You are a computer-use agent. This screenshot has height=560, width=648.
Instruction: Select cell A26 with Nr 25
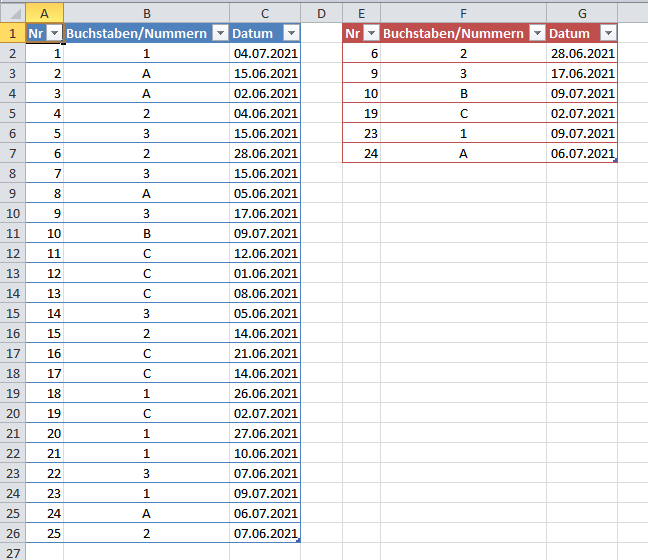tap(45, 533)
